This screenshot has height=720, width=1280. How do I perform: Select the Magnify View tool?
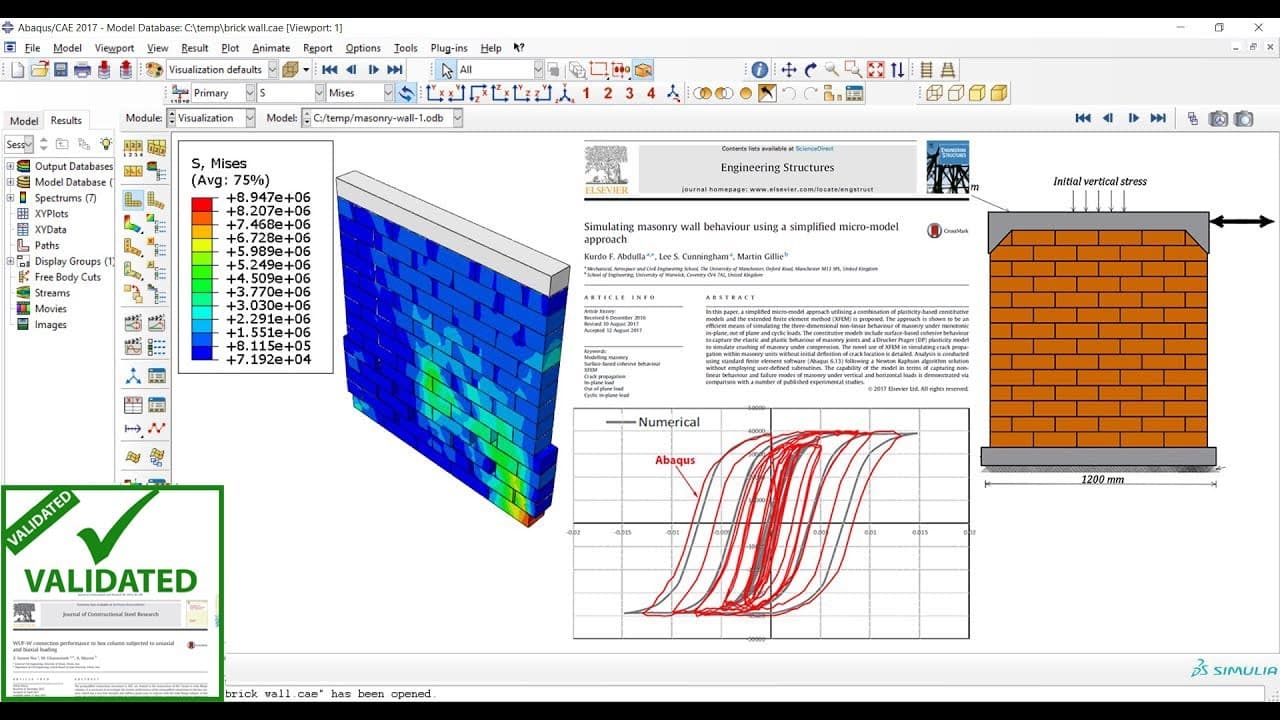coord(832,69)
